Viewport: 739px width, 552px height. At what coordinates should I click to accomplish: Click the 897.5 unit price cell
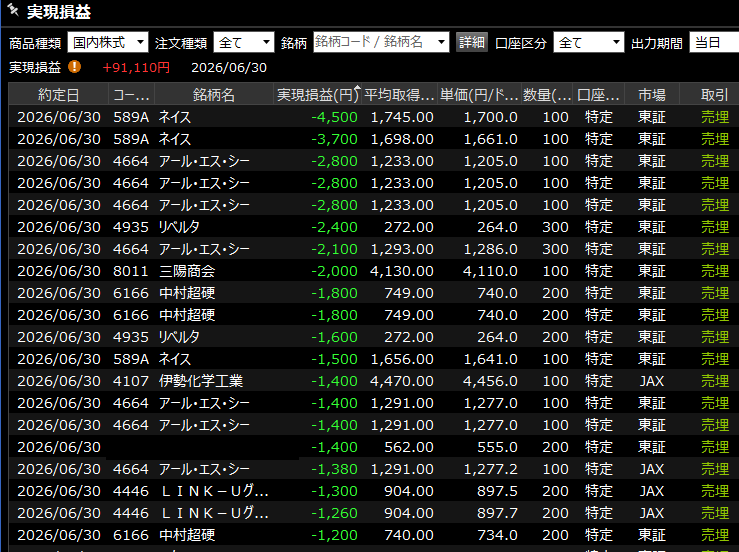[497, 491]
